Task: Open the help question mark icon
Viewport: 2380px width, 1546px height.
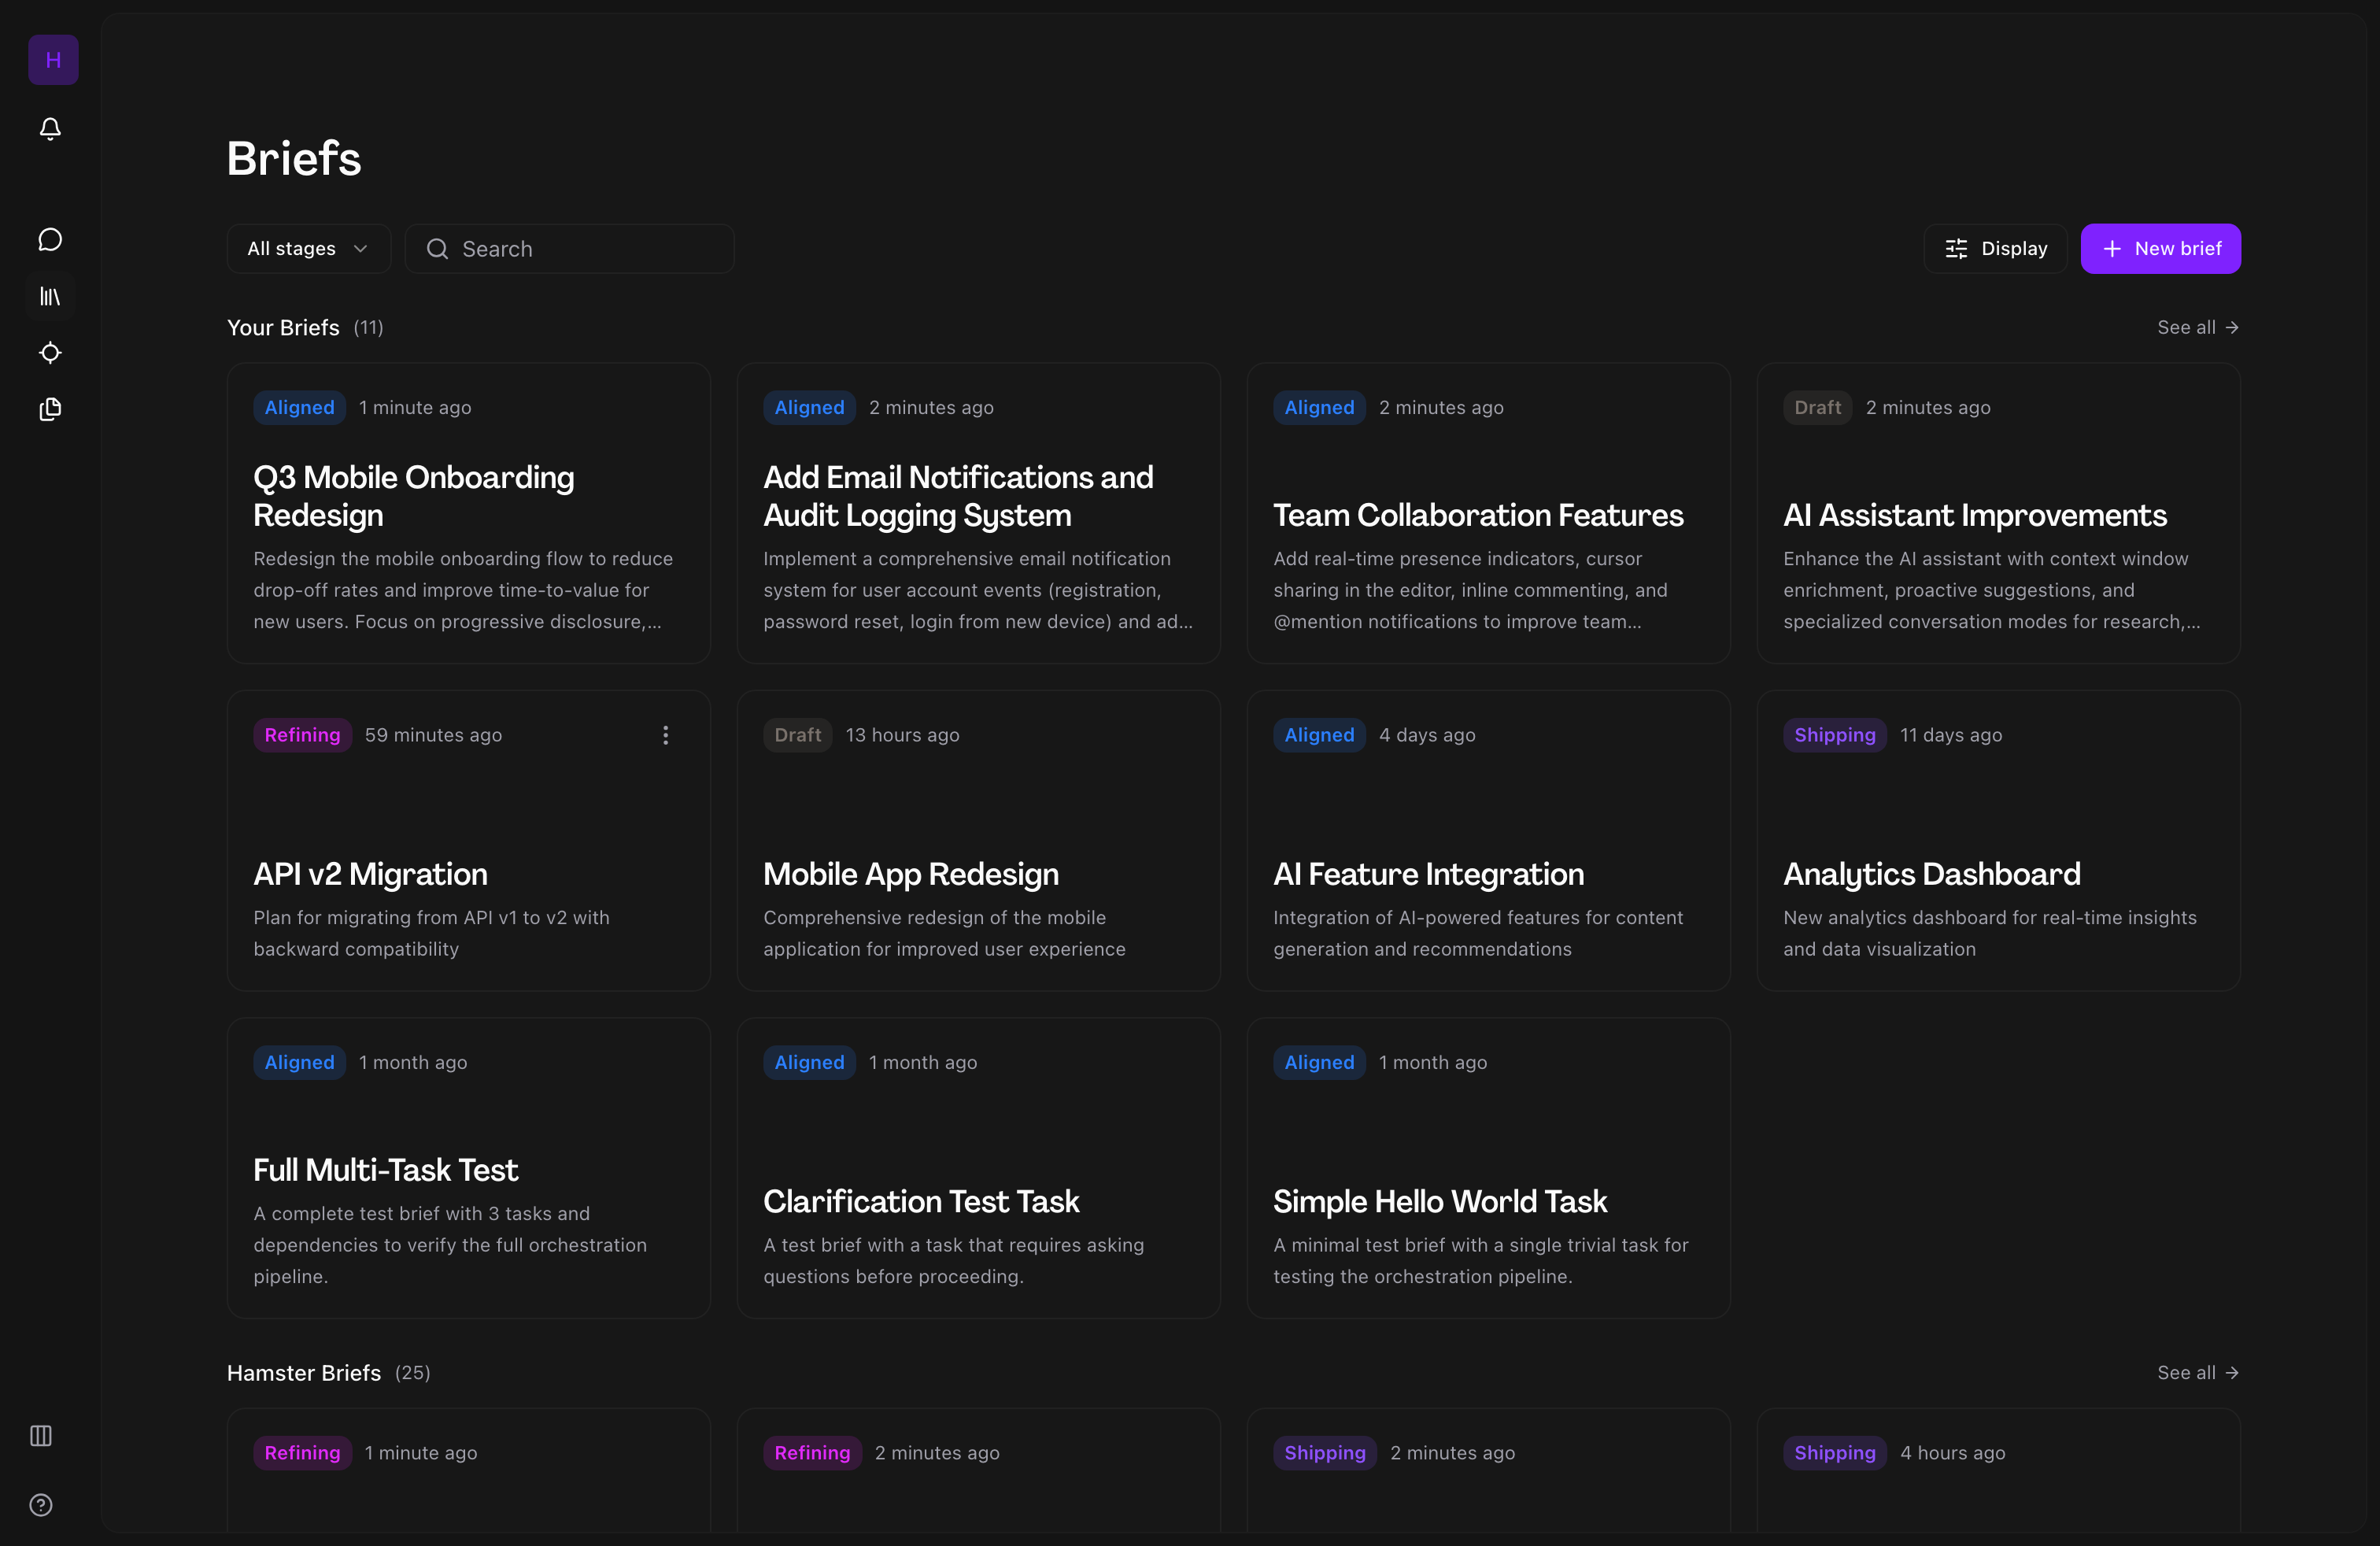Action: (x=41, y=1505)
